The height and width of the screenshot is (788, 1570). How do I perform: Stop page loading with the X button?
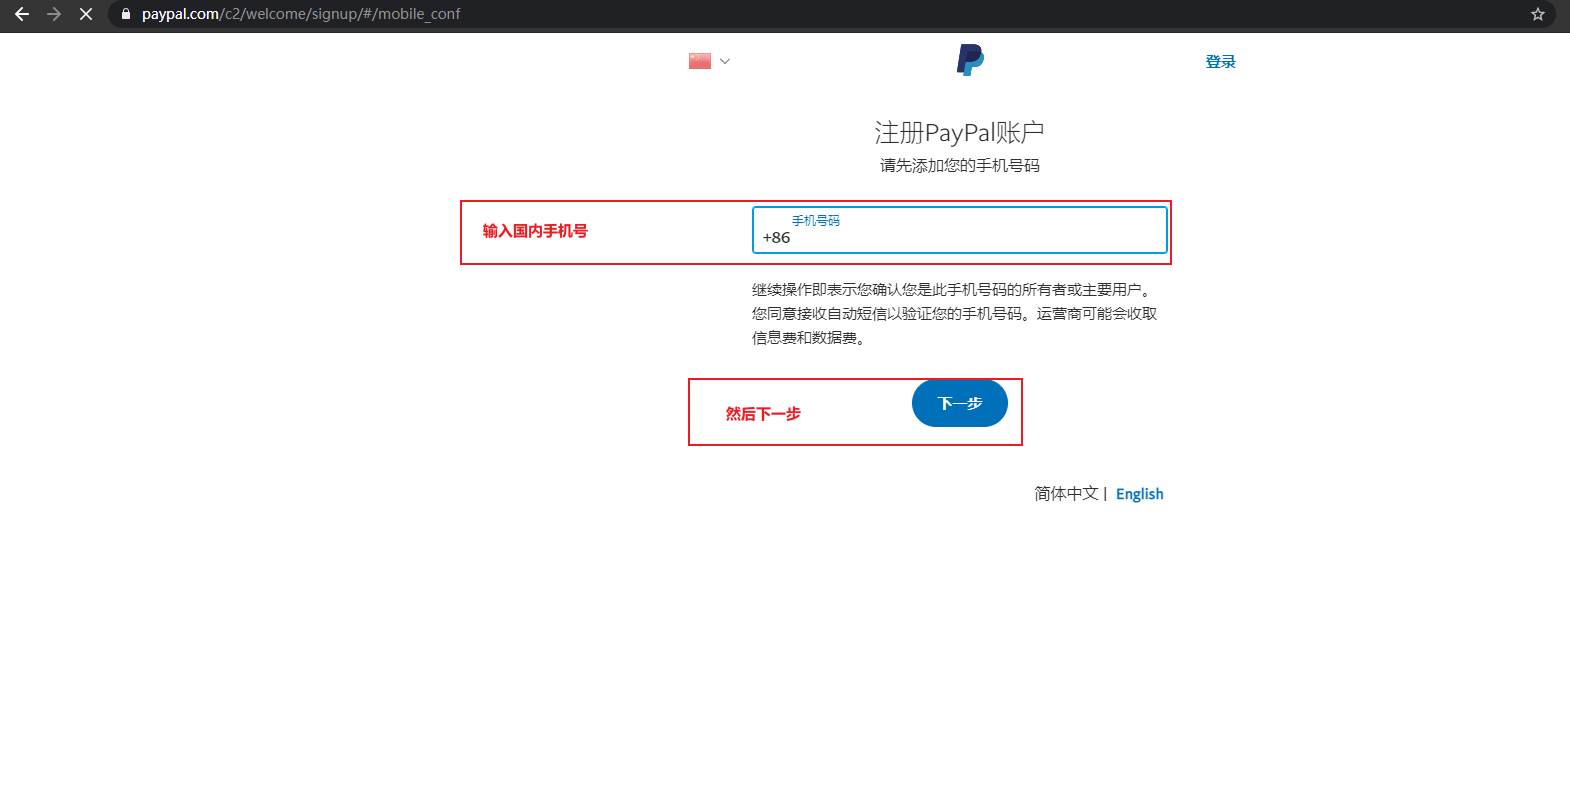click(86, 14)
